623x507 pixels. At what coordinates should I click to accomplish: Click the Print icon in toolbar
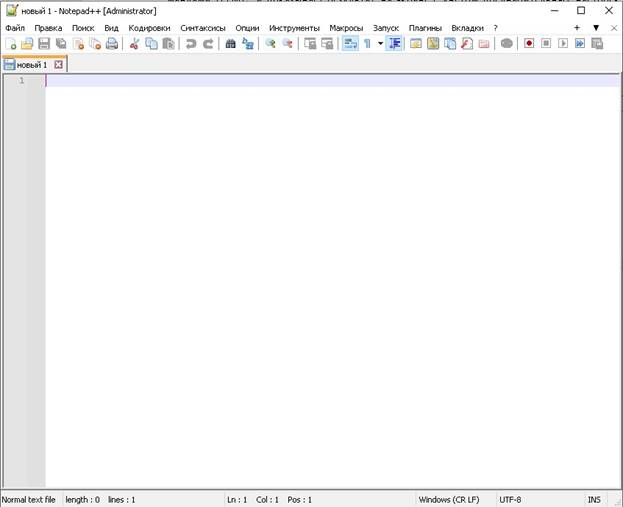(x=112, y=44)
